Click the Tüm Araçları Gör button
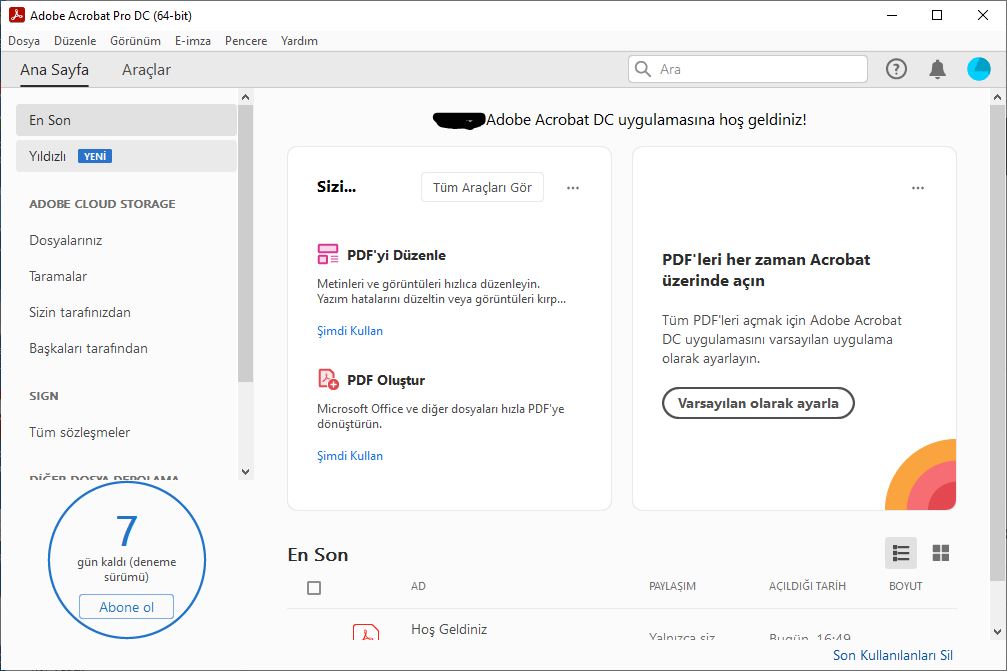The image size is (1007, 671). [x=482, y=187]
